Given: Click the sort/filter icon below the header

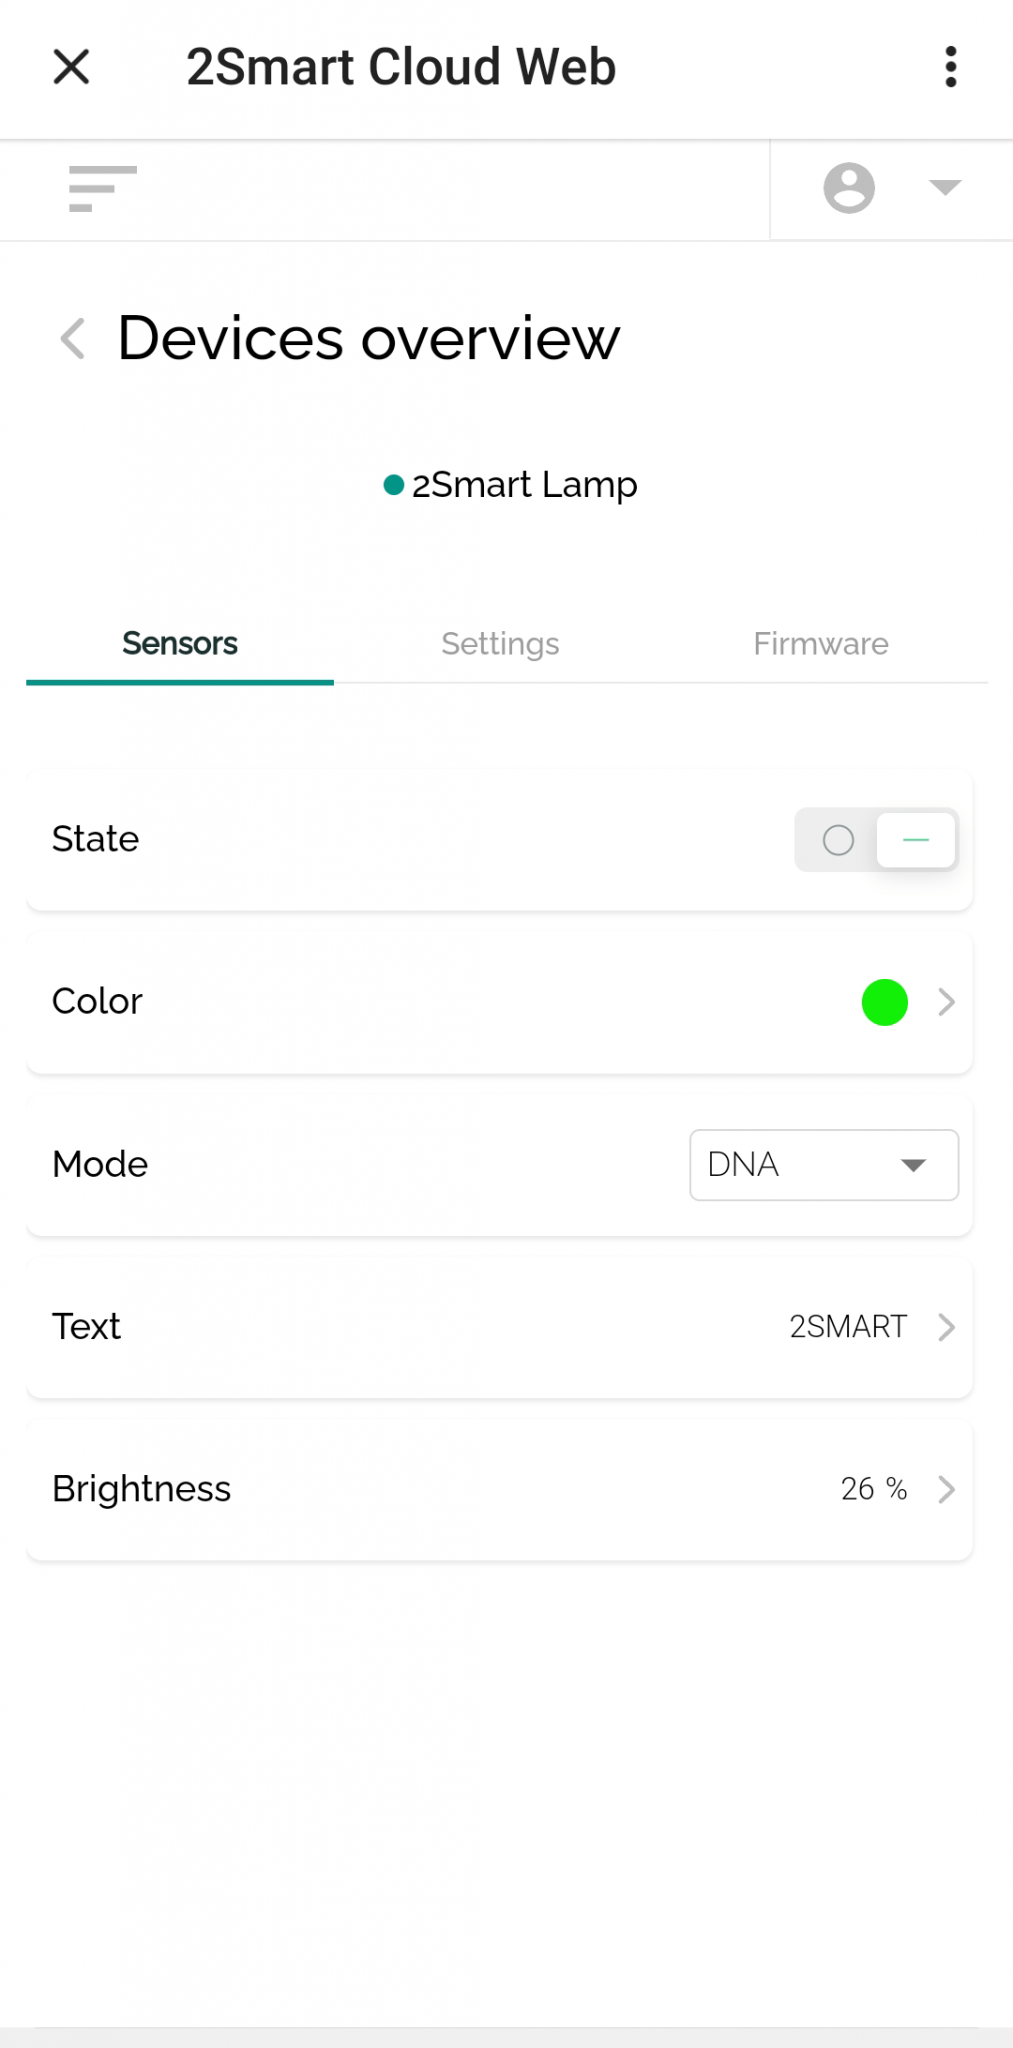Looking at the screenshot, I should click(101, 189).
